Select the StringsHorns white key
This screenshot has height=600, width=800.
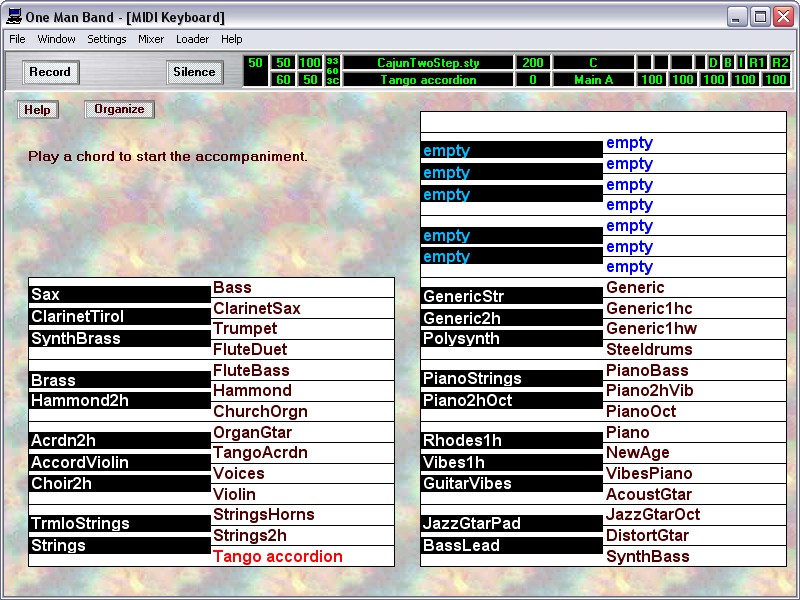click(x=303, y=515)
